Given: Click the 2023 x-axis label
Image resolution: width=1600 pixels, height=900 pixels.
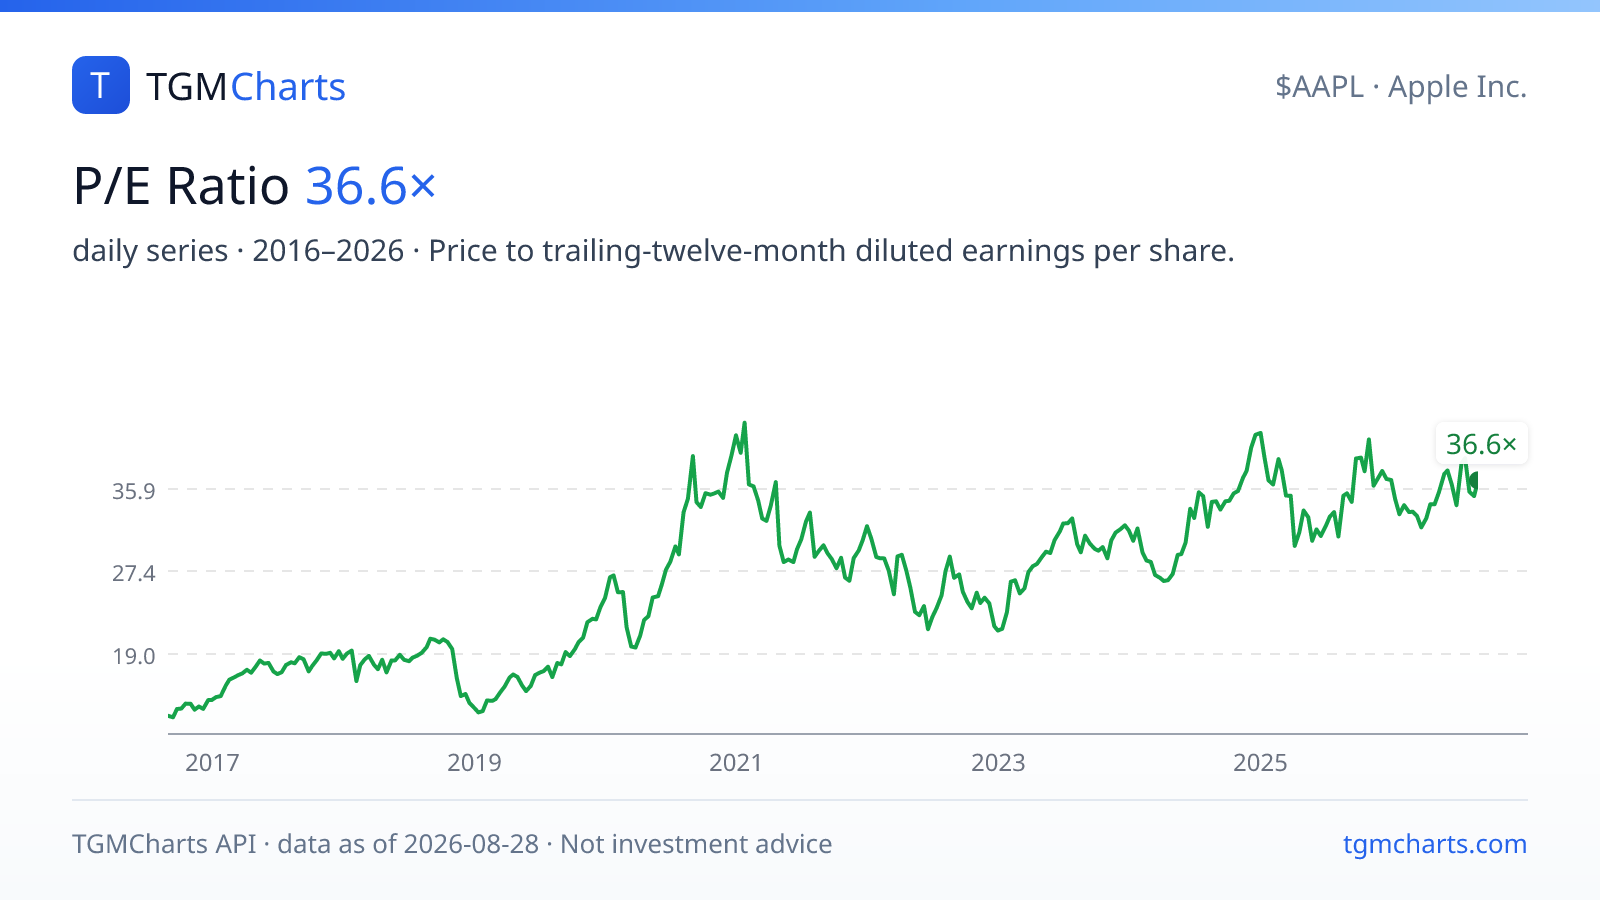Looking at the screenshot, I should tap(998, 763).
